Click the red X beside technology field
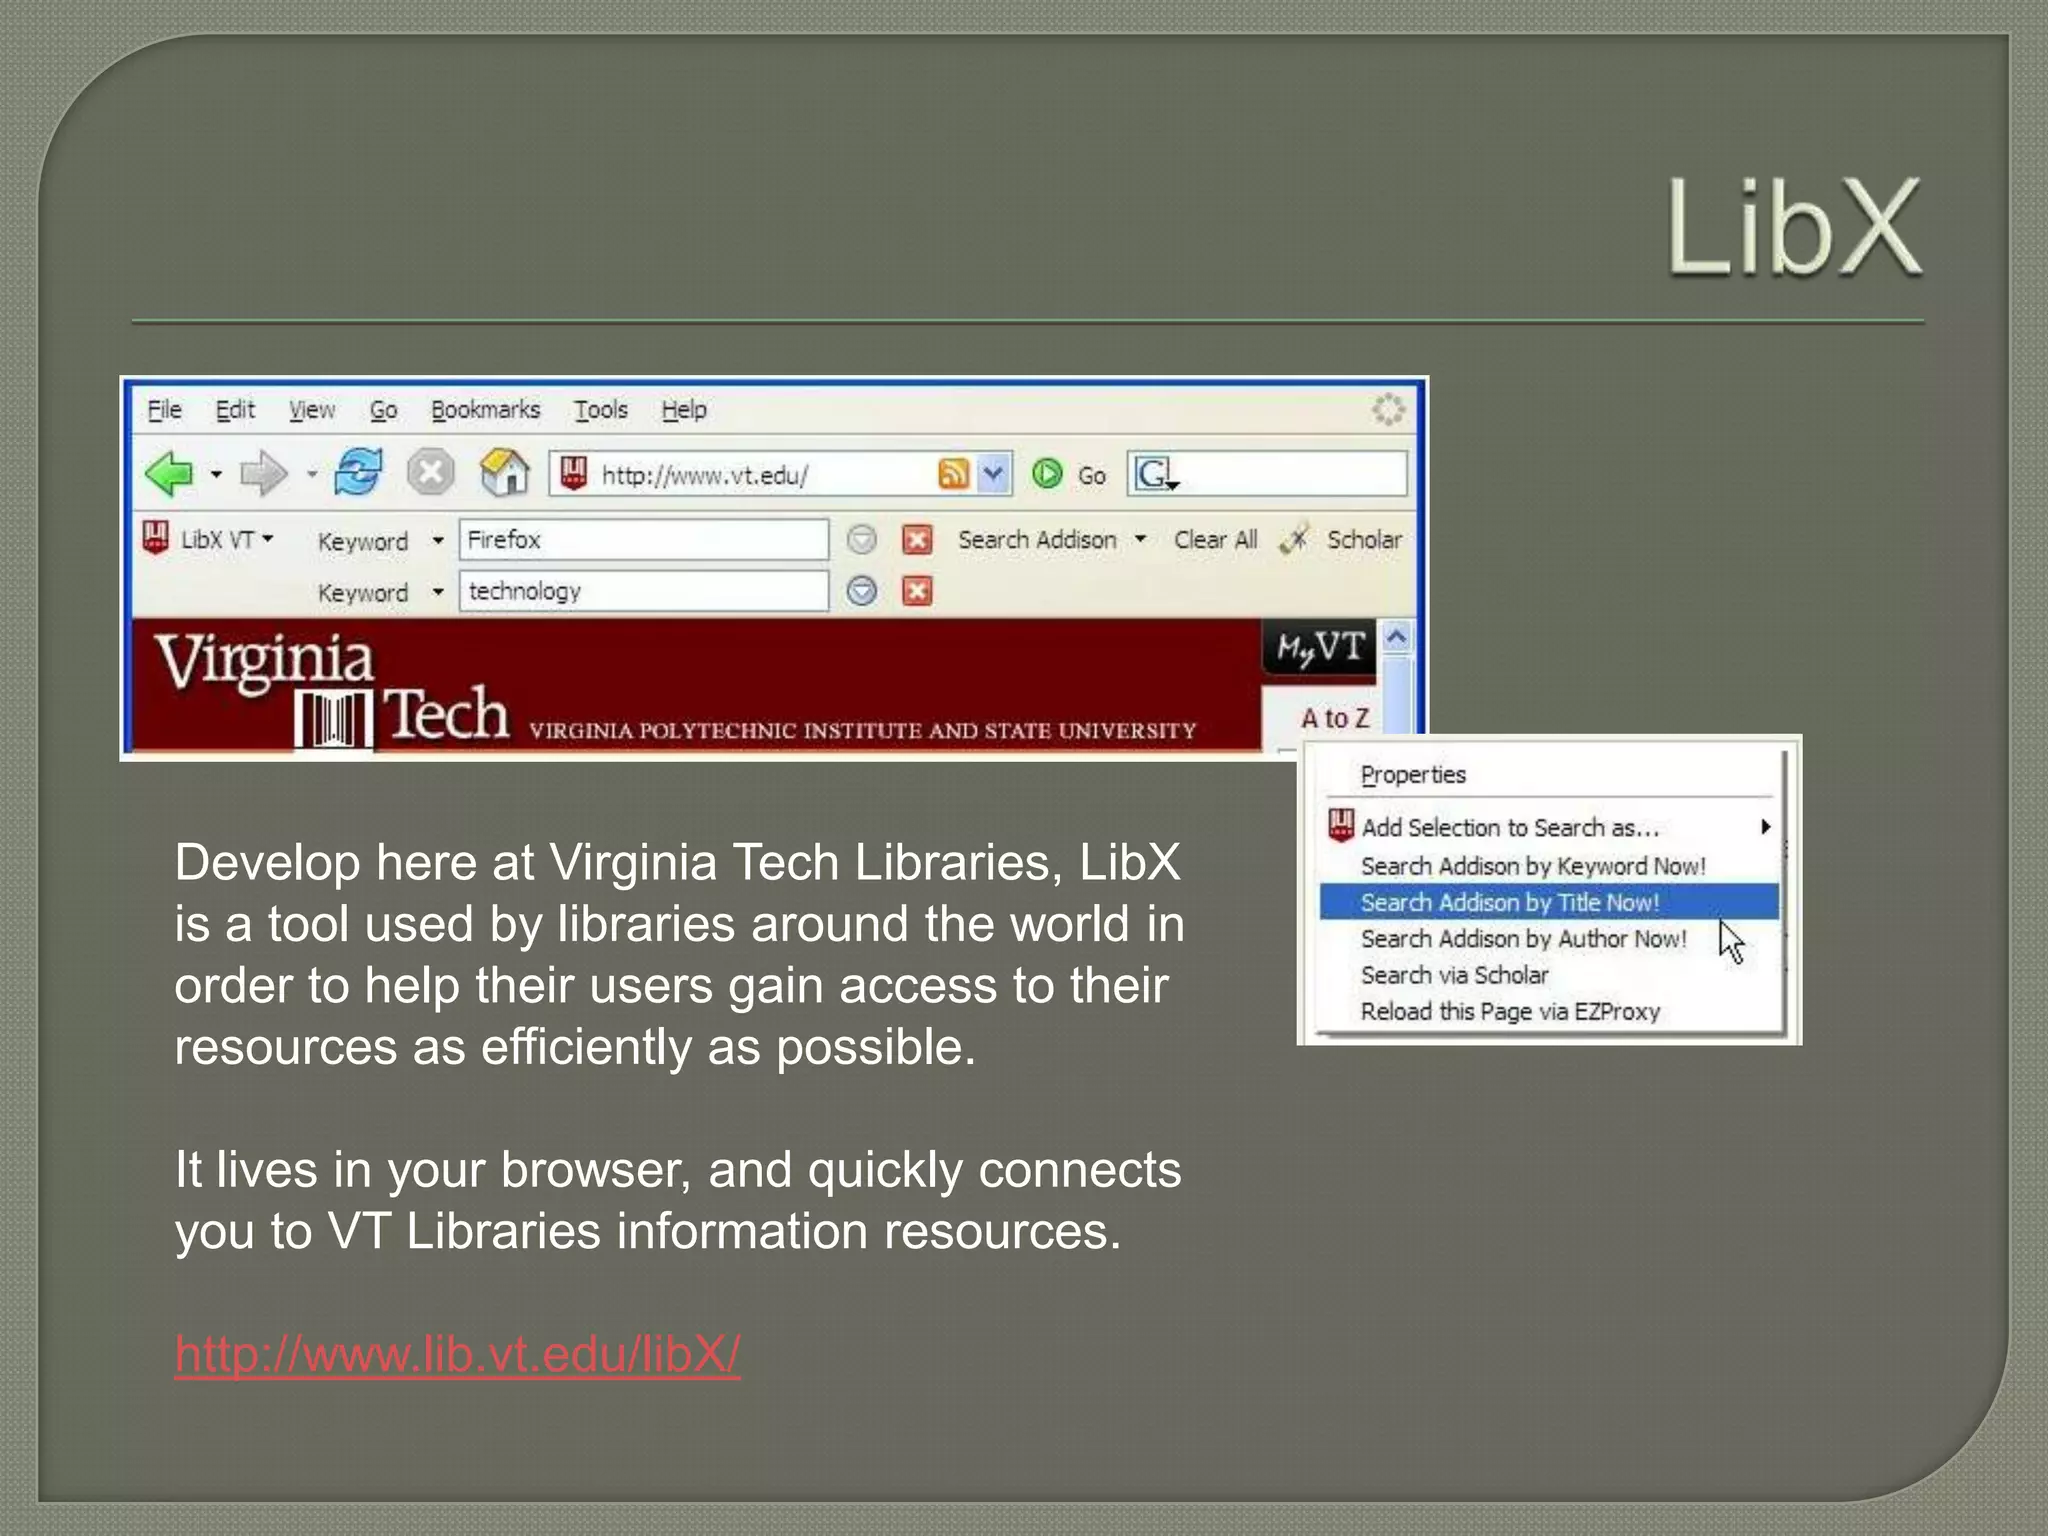Image resolution: width=2048 pixels, height=1536 pixels. [x=917, y=591]
